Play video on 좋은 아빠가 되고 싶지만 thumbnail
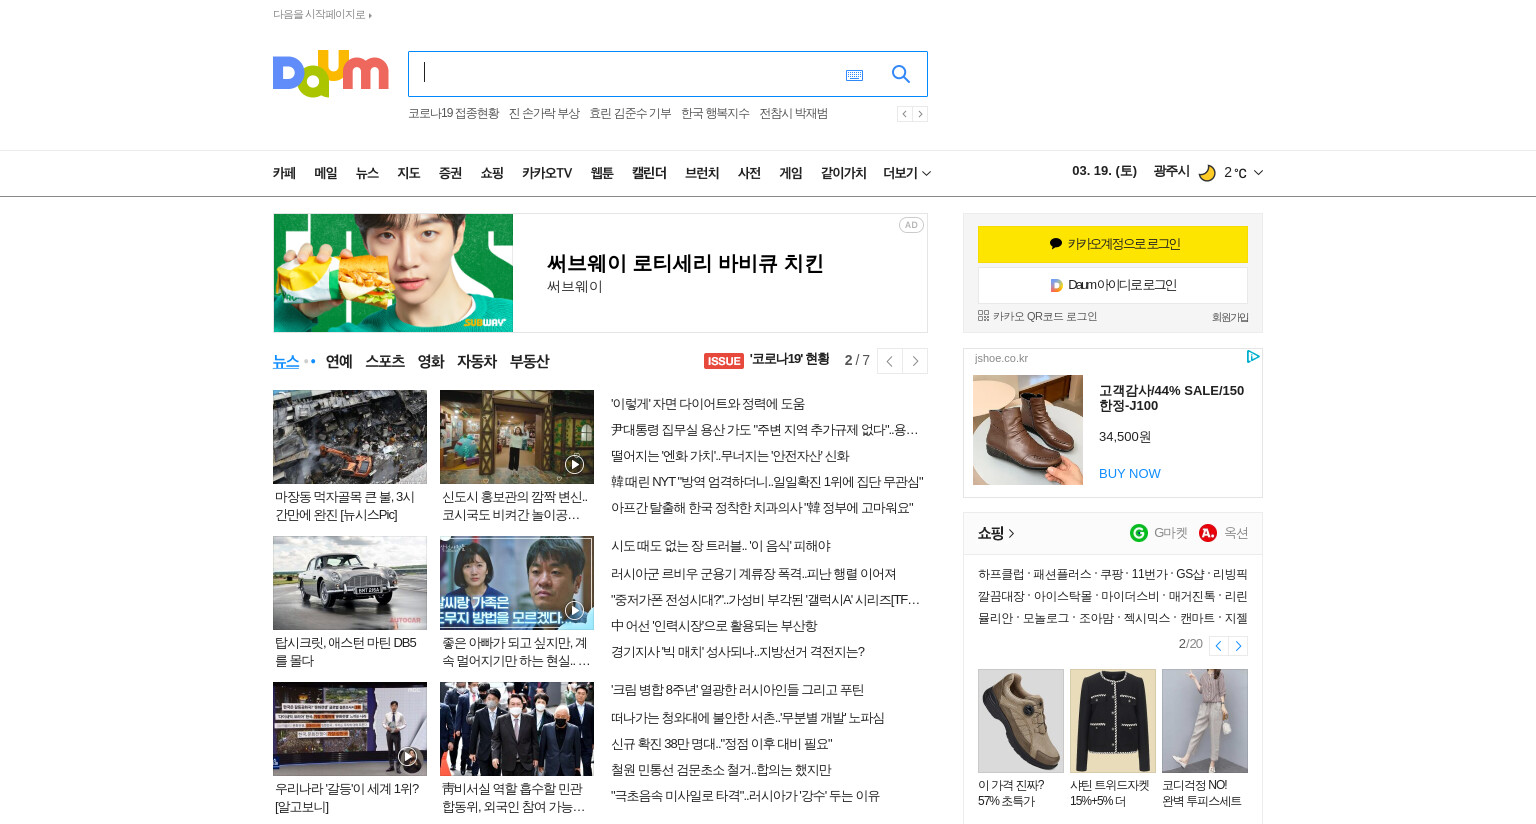The image size is (1536, 824). click(x=574, y=610)
